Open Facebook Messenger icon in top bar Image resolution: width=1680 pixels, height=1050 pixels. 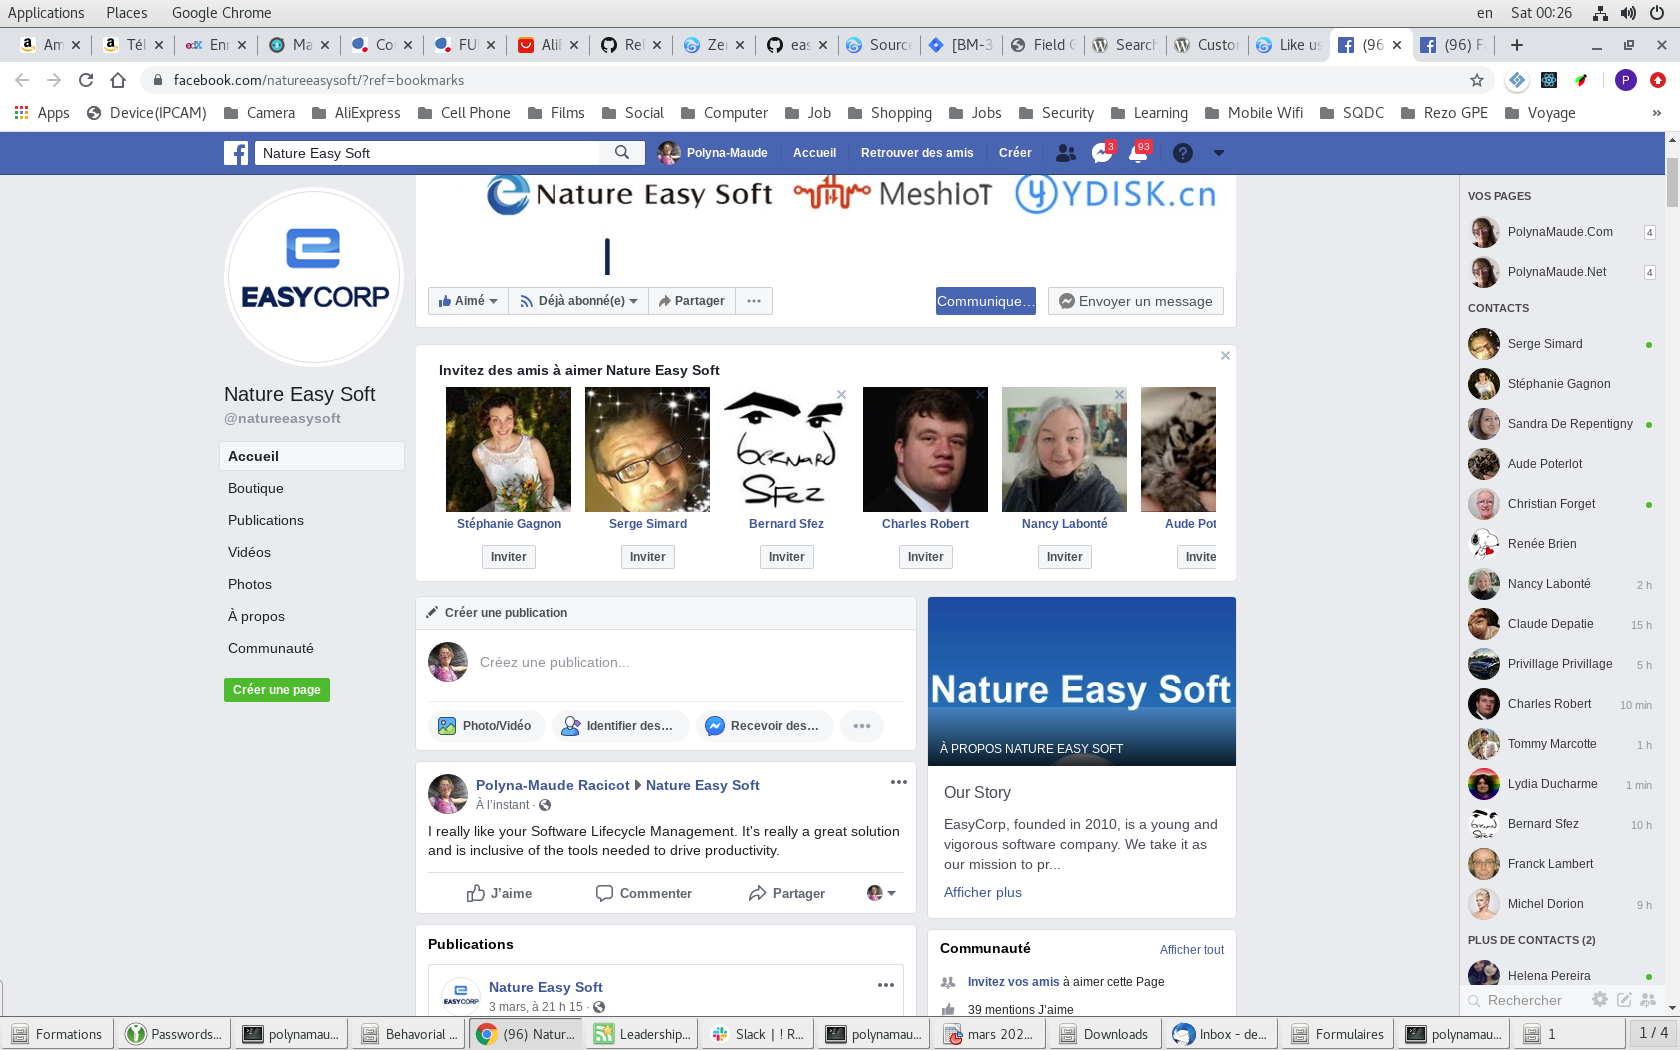tap(1101, 153)
